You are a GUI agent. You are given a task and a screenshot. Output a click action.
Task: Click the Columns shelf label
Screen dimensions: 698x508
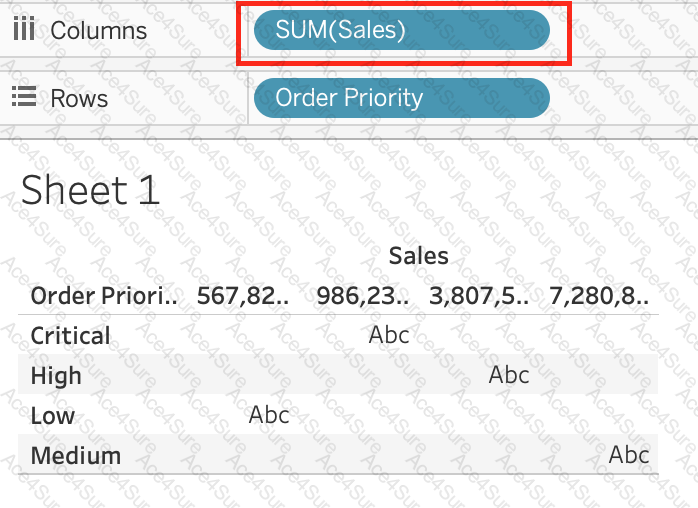pos(98,30)
